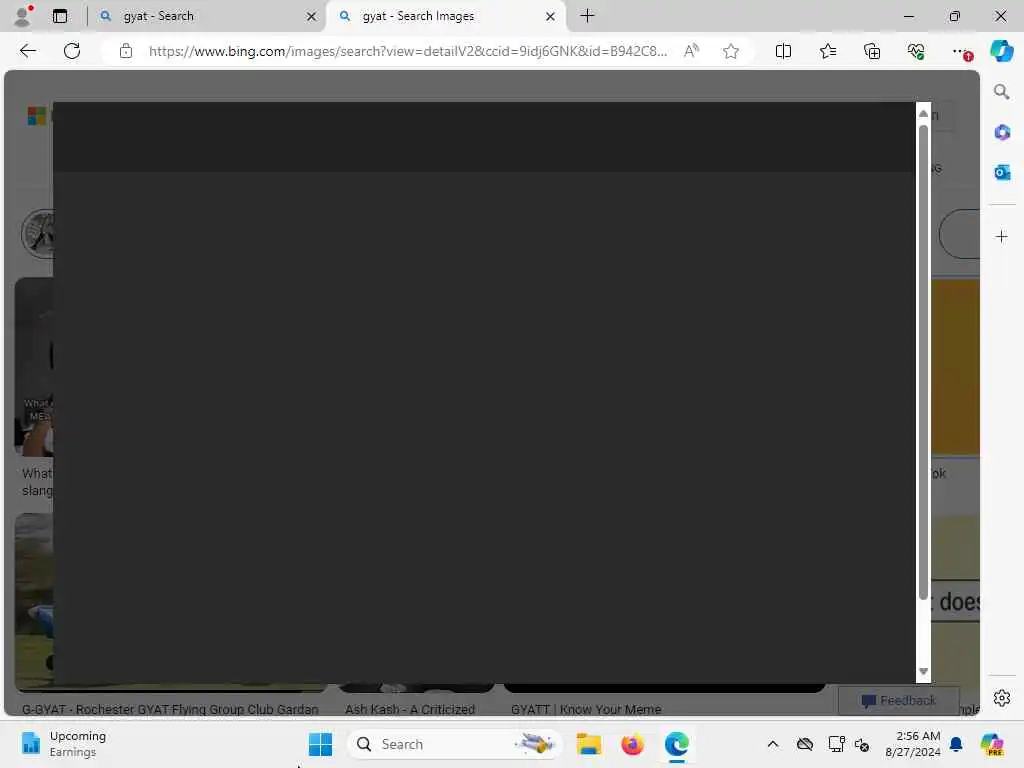This screenshot has width=1024, height=768.
Task: Click the Feedback button
Action: click(x=899, y=701)
